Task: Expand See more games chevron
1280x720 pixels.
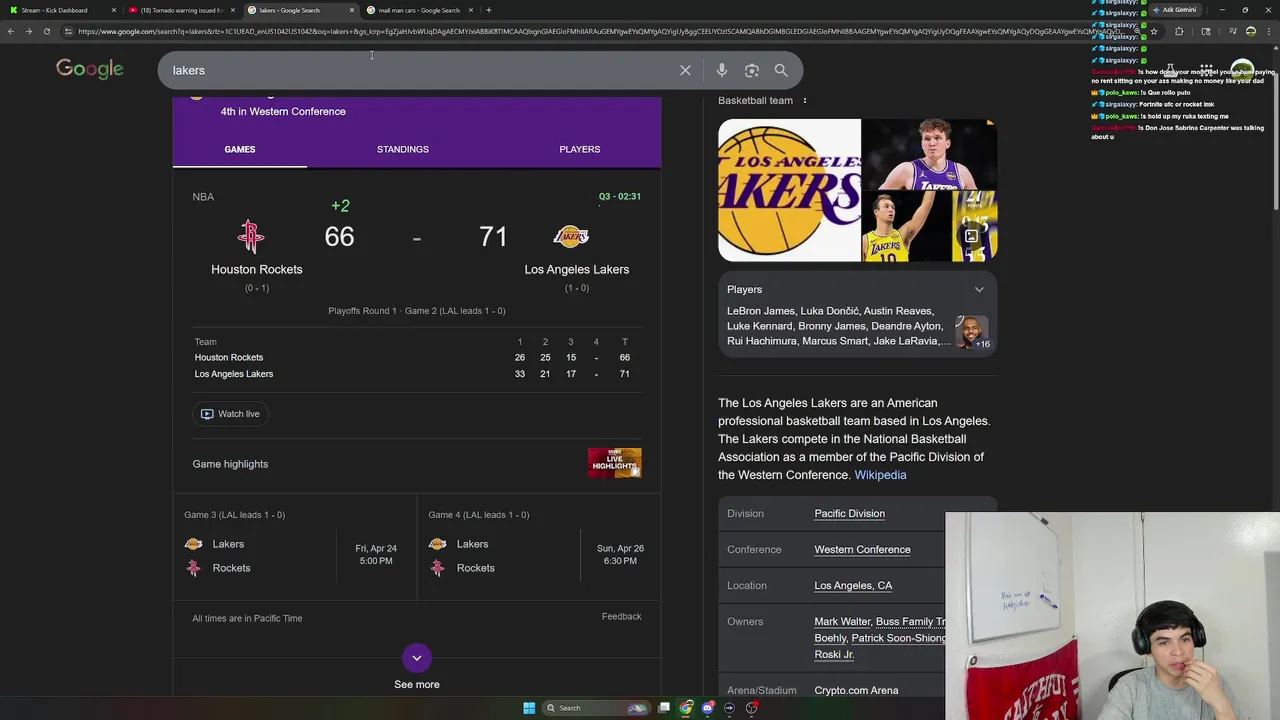Action: point(417,657)
